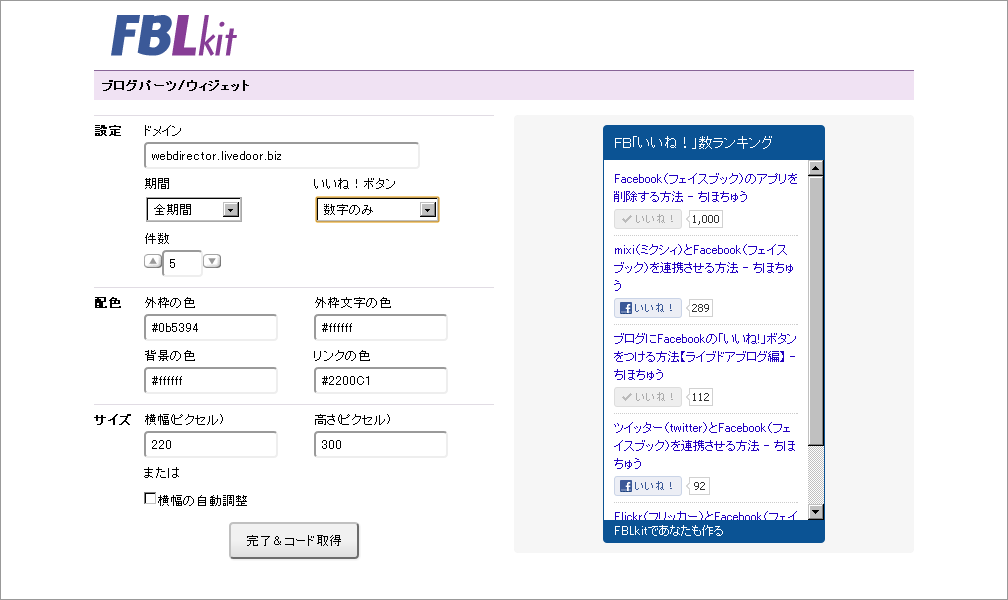Screen dimensions: 1008x600
Task: Edit the 外枠文字の色 field
Action: click(381, 327)
